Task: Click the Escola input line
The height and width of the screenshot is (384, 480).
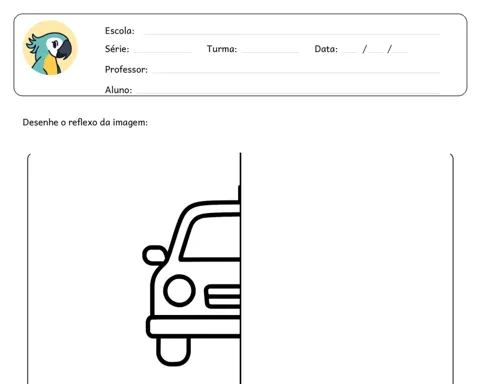Action: (x=292, y=34)
